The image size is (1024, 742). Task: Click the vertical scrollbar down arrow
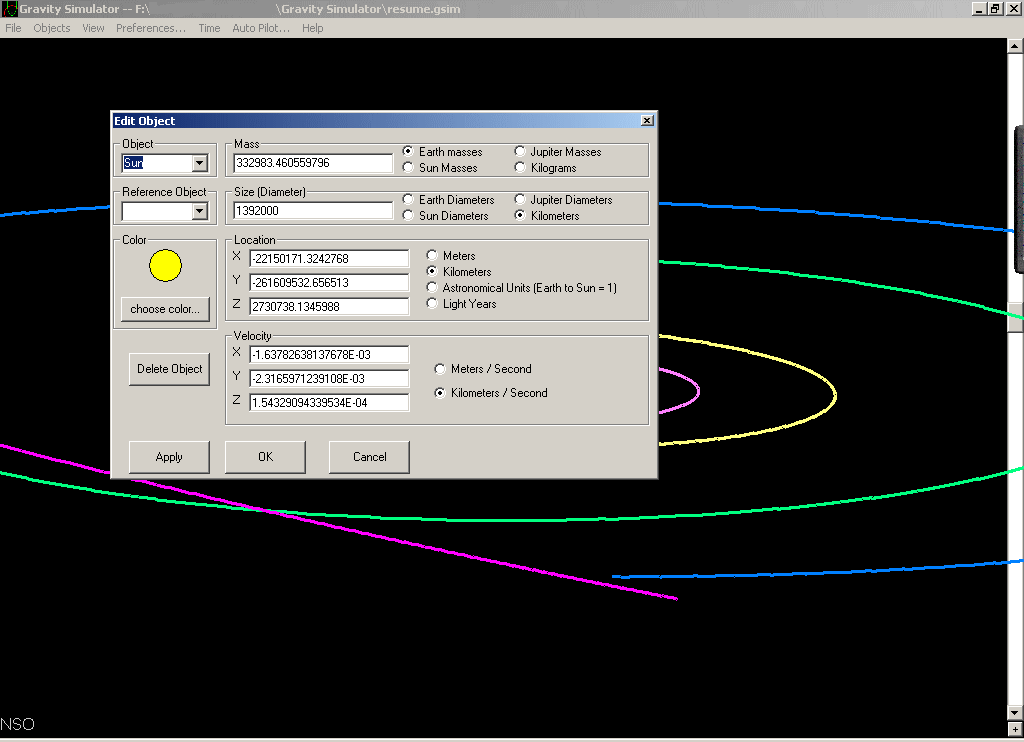tap(1015, 713)
